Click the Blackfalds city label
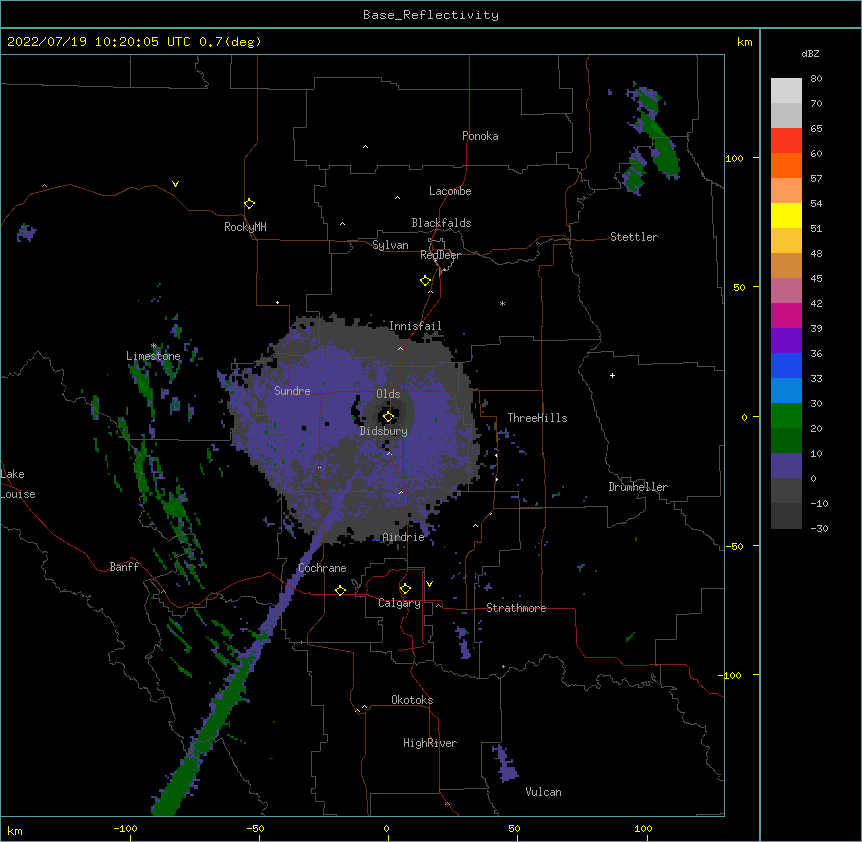The width and height of the screenshot is (862, 842). pyautogui.click(x=441, y=223)
